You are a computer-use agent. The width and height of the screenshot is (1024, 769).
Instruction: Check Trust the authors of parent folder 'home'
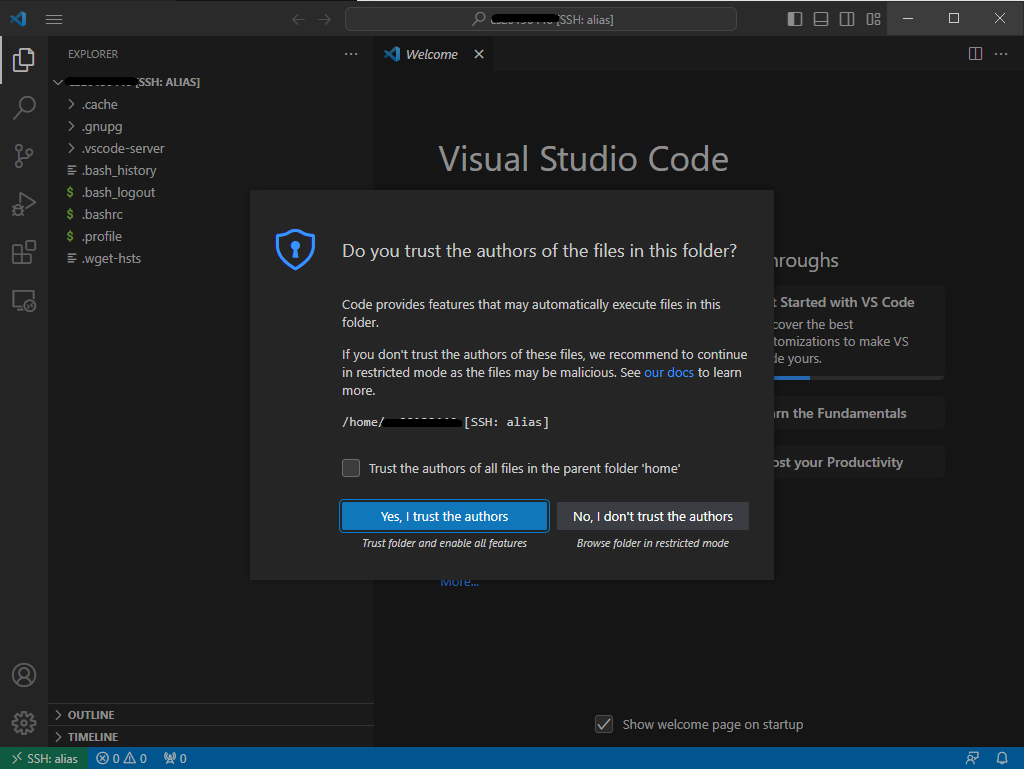pyautogui.click(x=351, y=468)
